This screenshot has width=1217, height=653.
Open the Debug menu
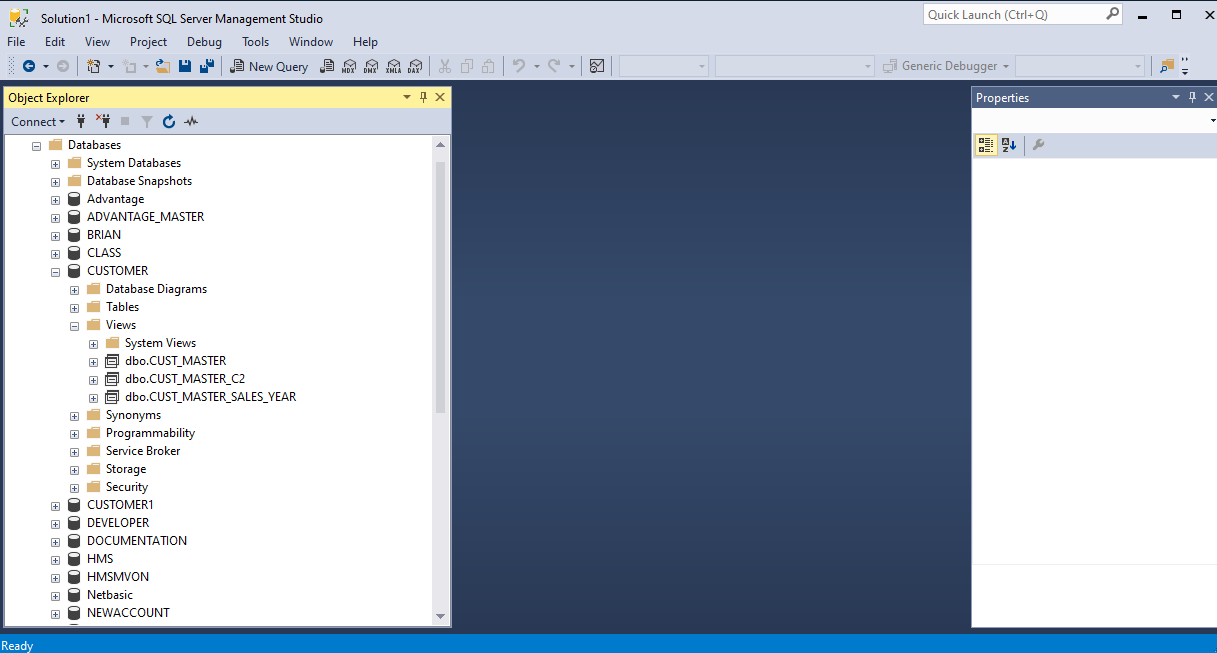tap(205, 42)
